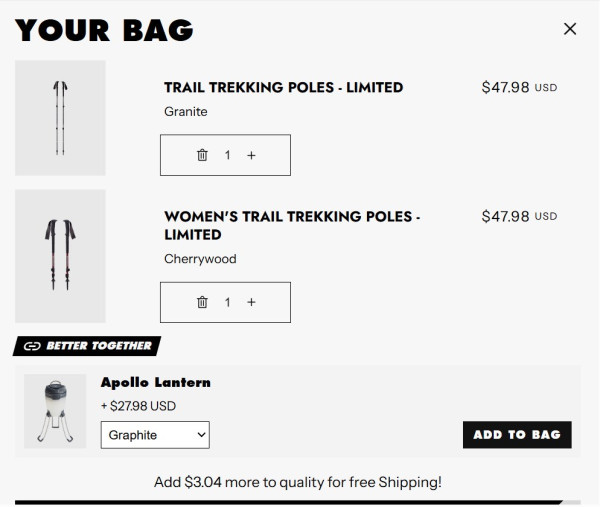Remove Women's Cherrywood poles using trash icon
This screenshot has width=600, height=507.
[202, 302]
